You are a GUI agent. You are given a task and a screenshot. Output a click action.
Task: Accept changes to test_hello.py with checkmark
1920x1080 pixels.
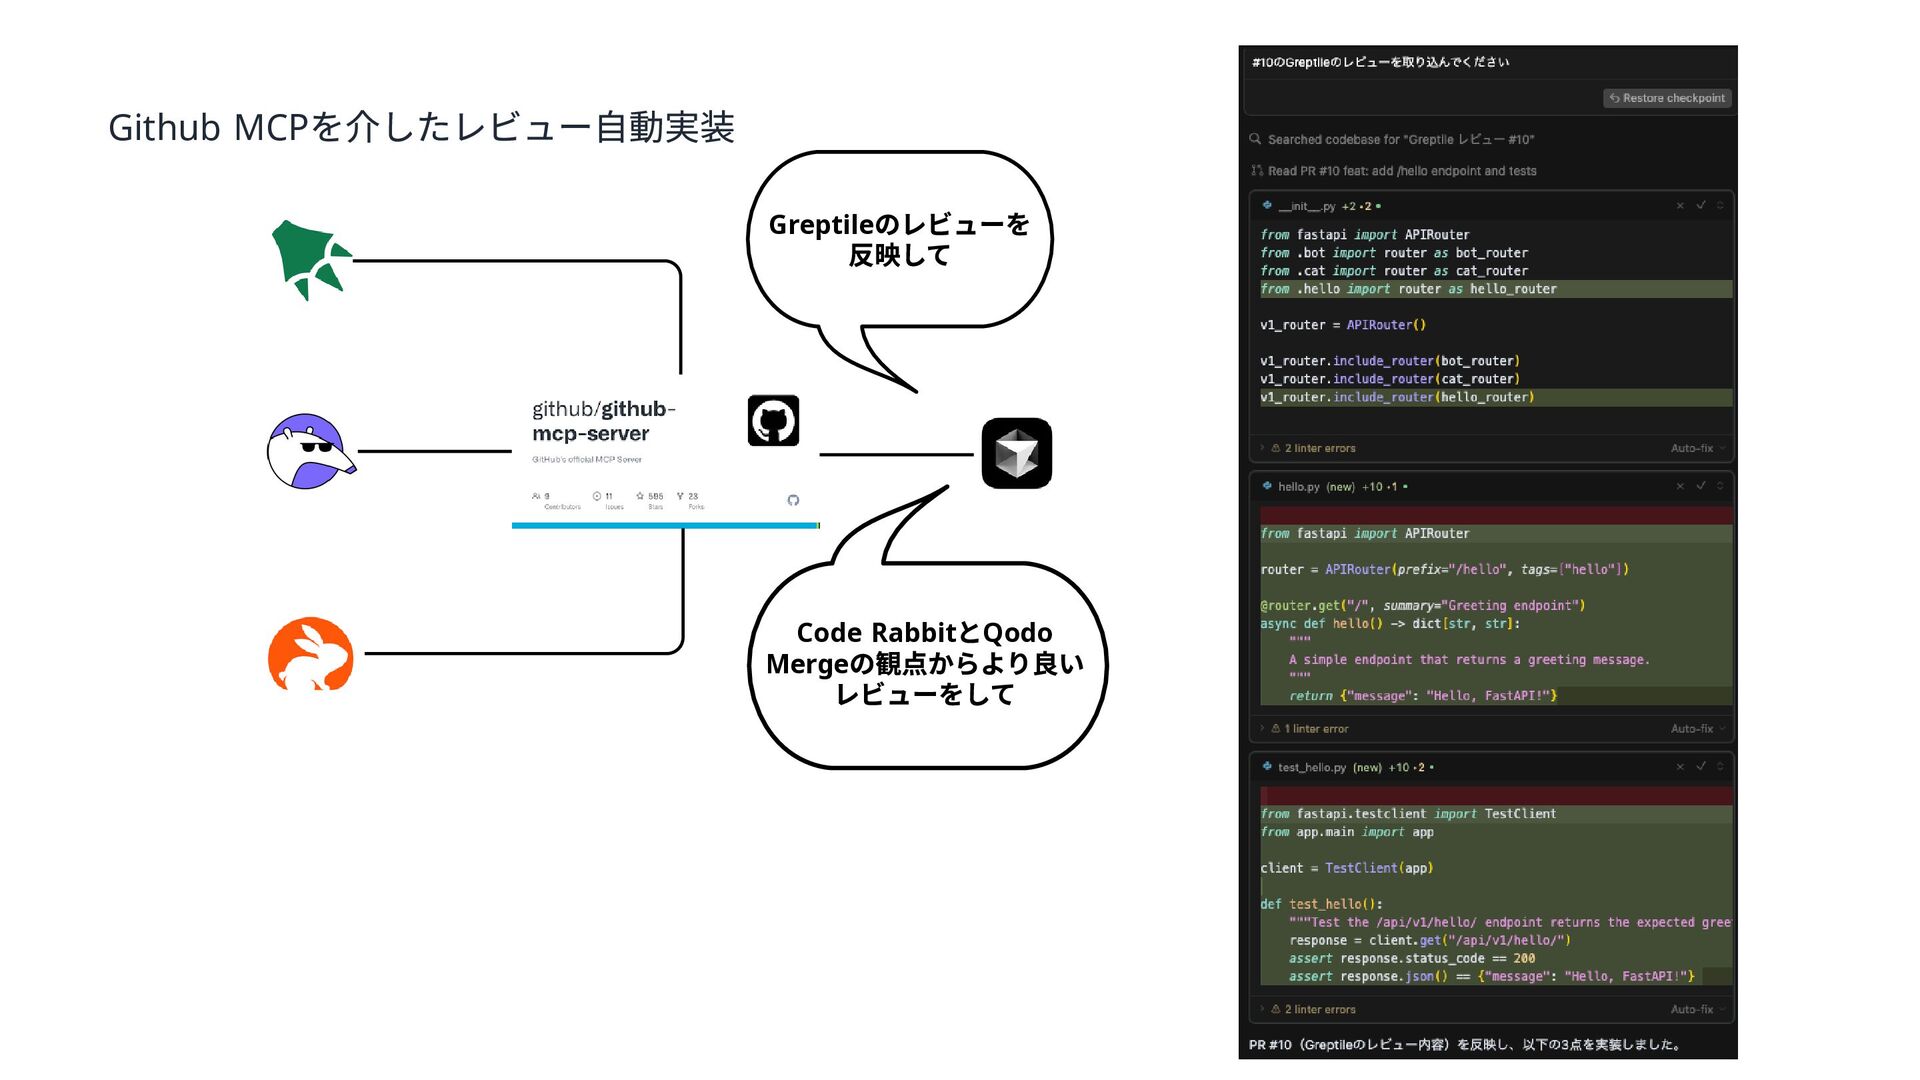coord(1700,767)
